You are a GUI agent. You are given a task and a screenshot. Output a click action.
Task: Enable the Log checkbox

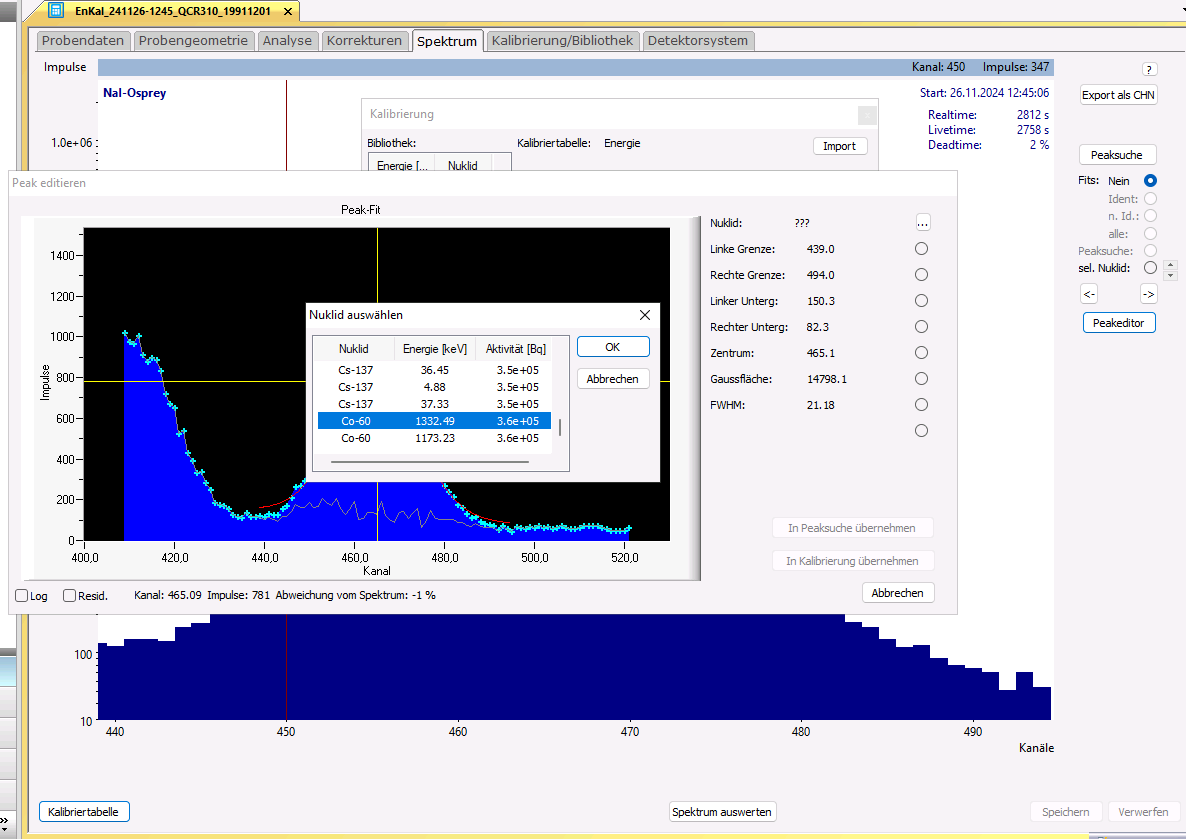[22, 596]
